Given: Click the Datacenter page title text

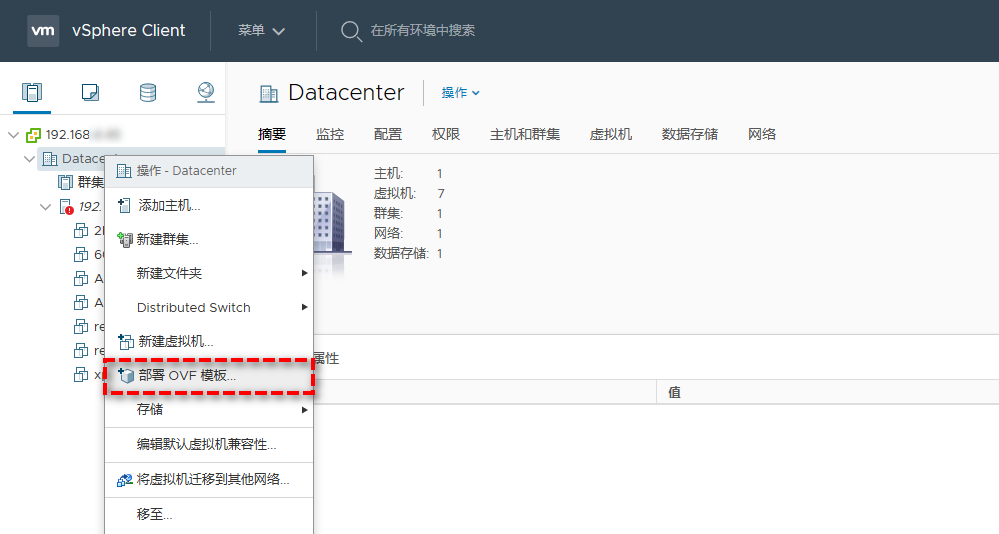Looking at the screenshot, I should click(x=346, y=93).
